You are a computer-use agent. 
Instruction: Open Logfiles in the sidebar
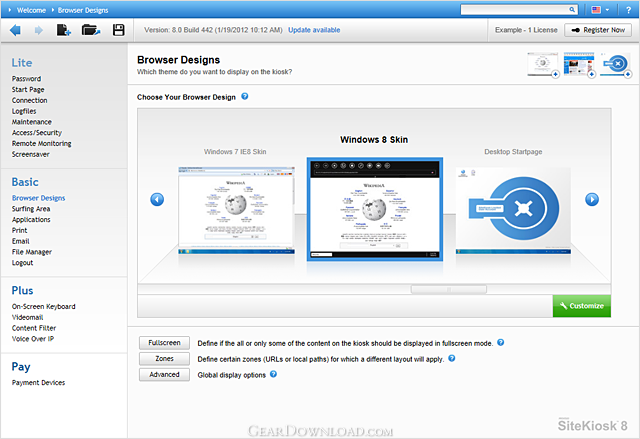click(x=24, y=111)
